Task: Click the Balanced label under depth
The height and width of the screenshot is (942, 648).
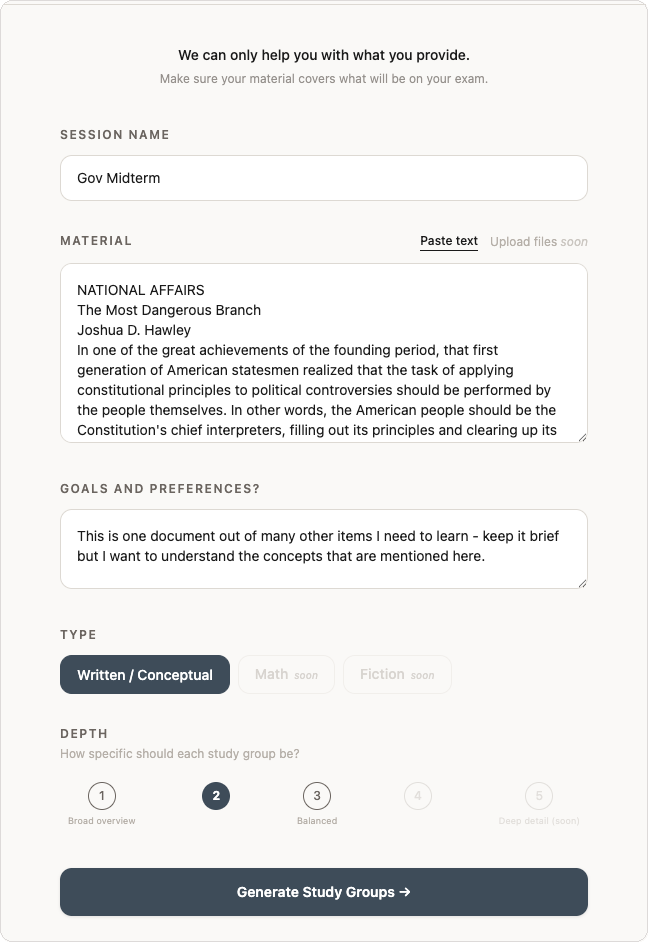Action: click(317, 820)
